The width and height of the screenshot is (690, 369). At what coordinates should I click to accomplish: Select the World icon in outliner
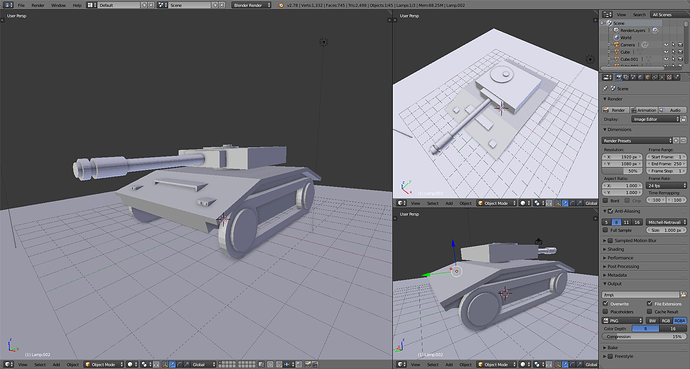[616, 37]
